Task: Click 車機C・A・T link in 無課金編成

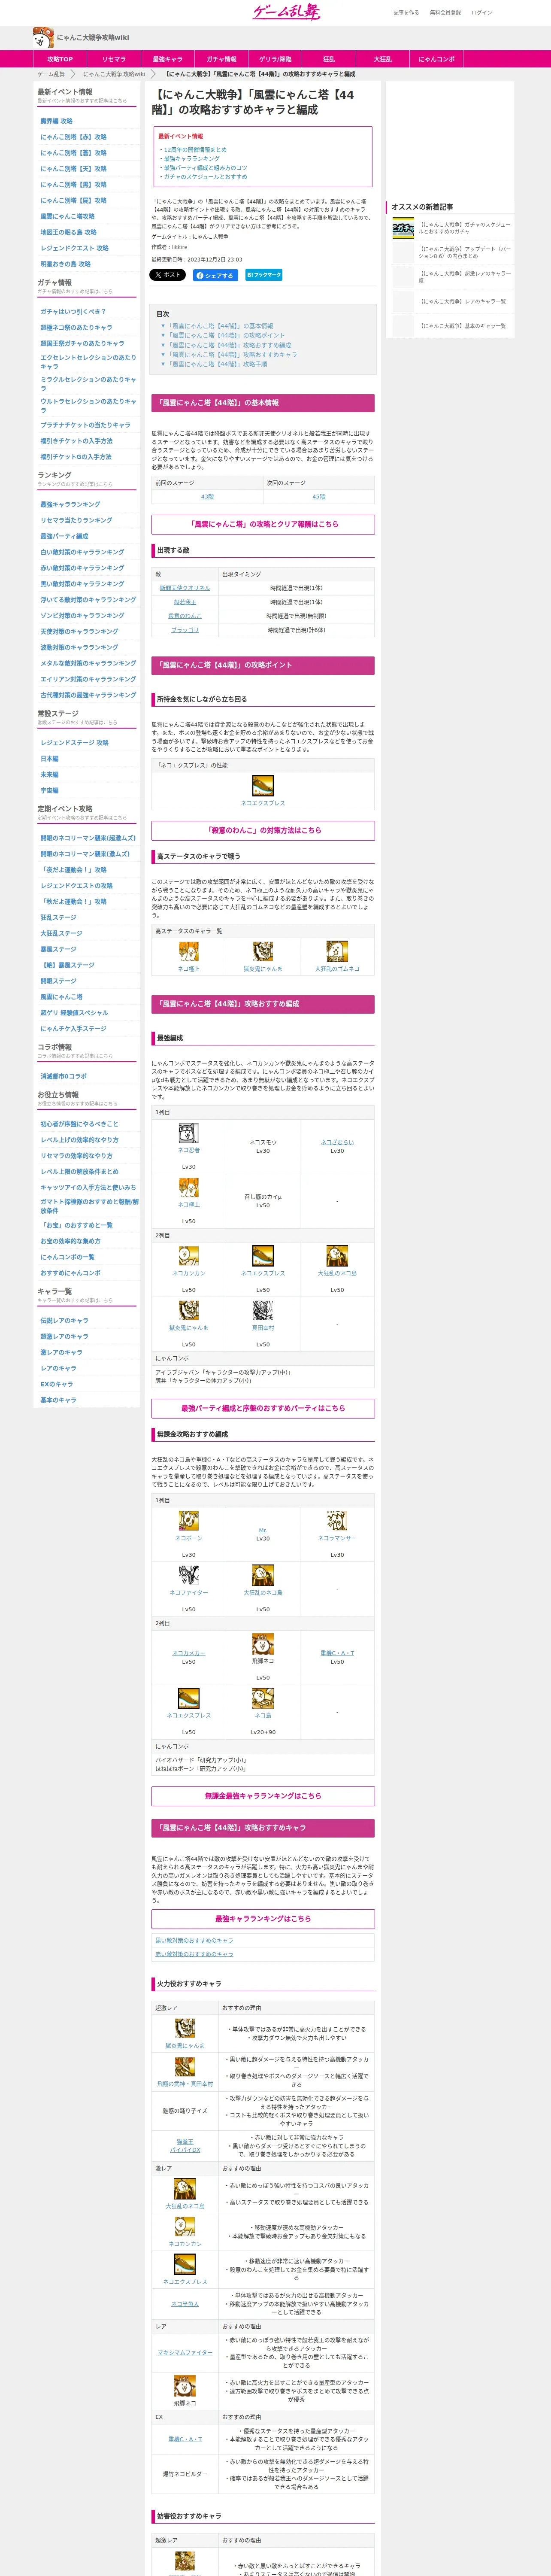Action: (x=337, y=1653)
